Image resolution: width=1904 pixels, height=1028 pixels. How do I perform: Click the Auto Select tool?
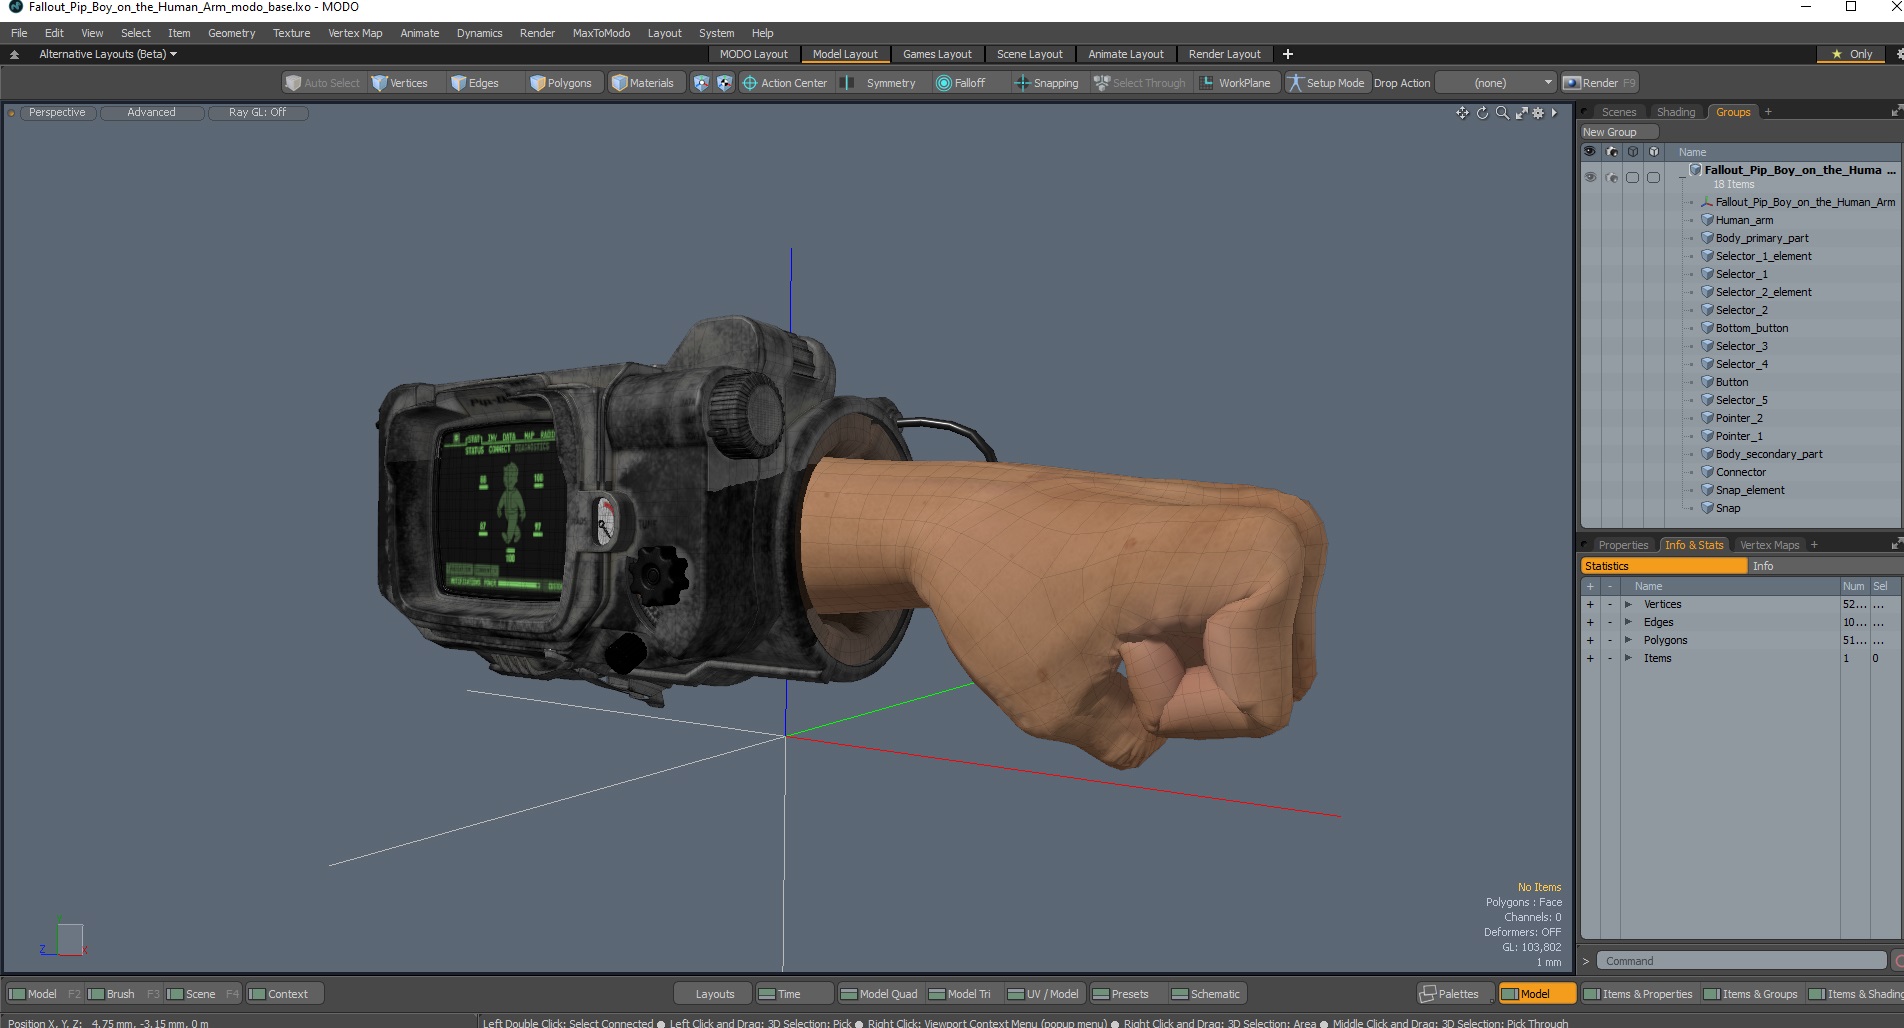pyautogui.click(x=322, y=83)
